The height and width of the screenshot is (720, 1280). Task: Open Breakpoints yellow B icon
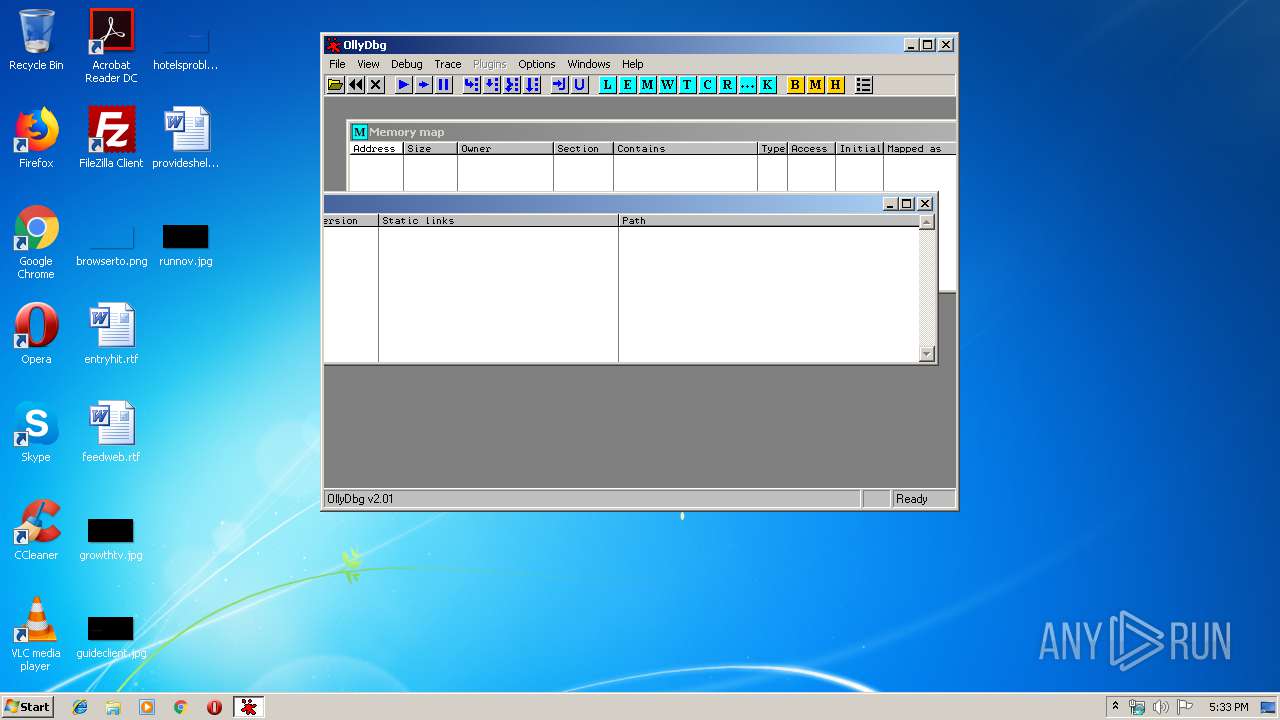tap(795, 85)
